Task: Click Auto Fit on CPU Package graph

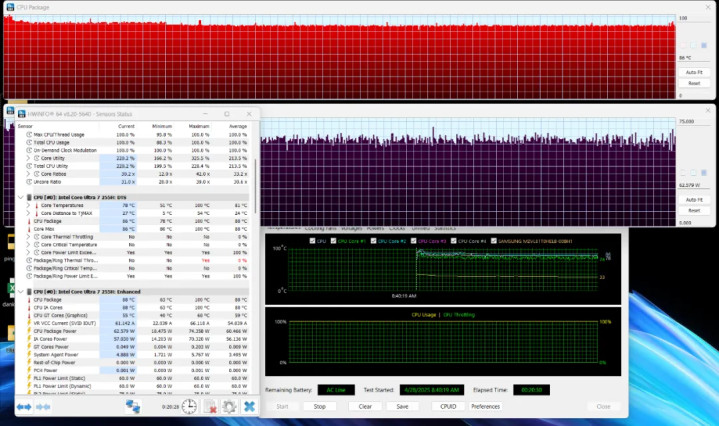Action: click(693, 72)
